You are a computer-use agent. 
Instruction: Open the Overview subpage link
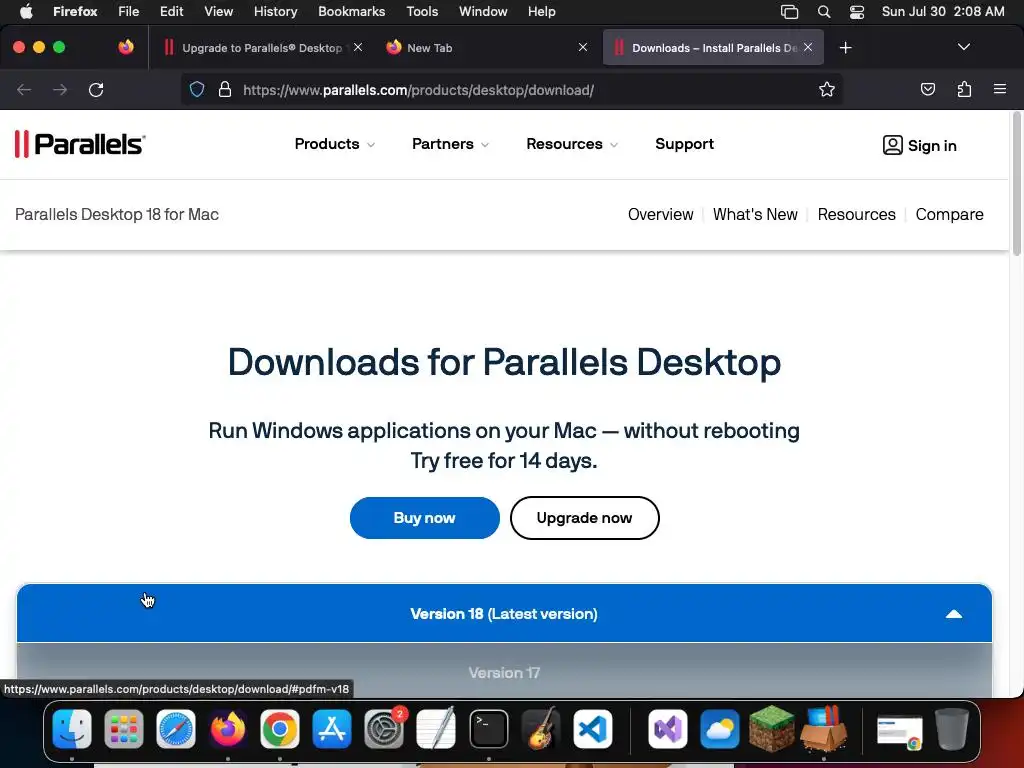[x=660, y=214]
